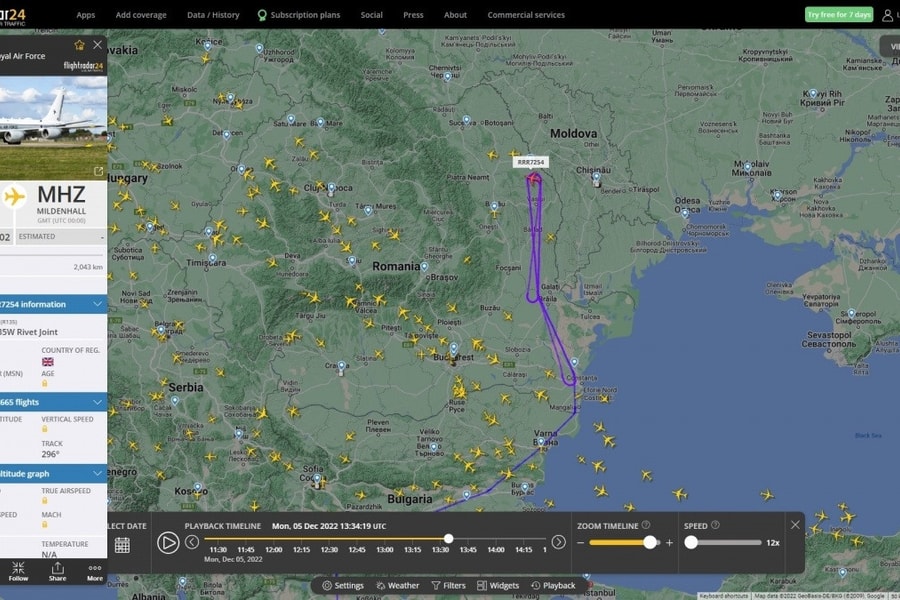Open the aircraft photo in the side panel
Screen dimensions: 900x600
[53, 128]
